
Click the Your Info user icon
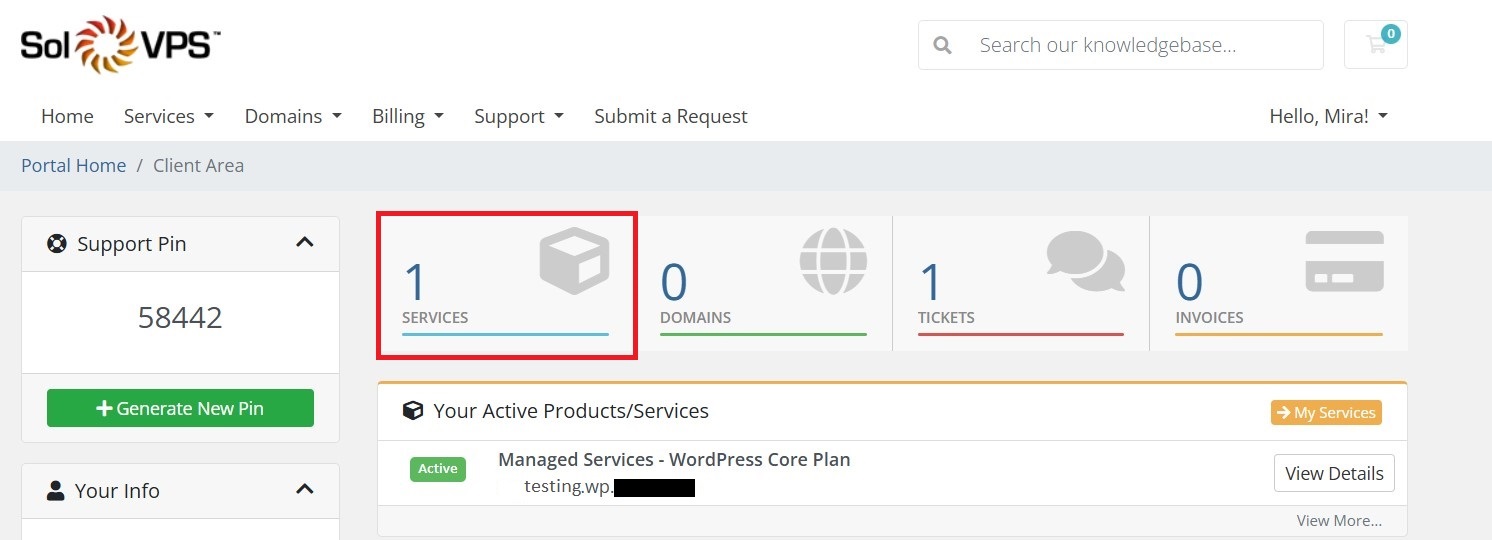coord(56,490)
